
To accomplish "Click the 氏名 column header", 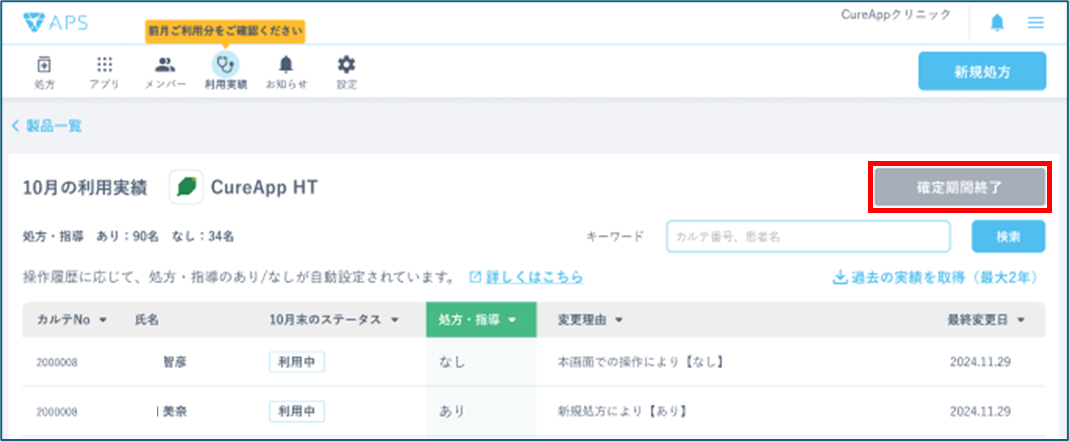I will click(x=147, y=320).
